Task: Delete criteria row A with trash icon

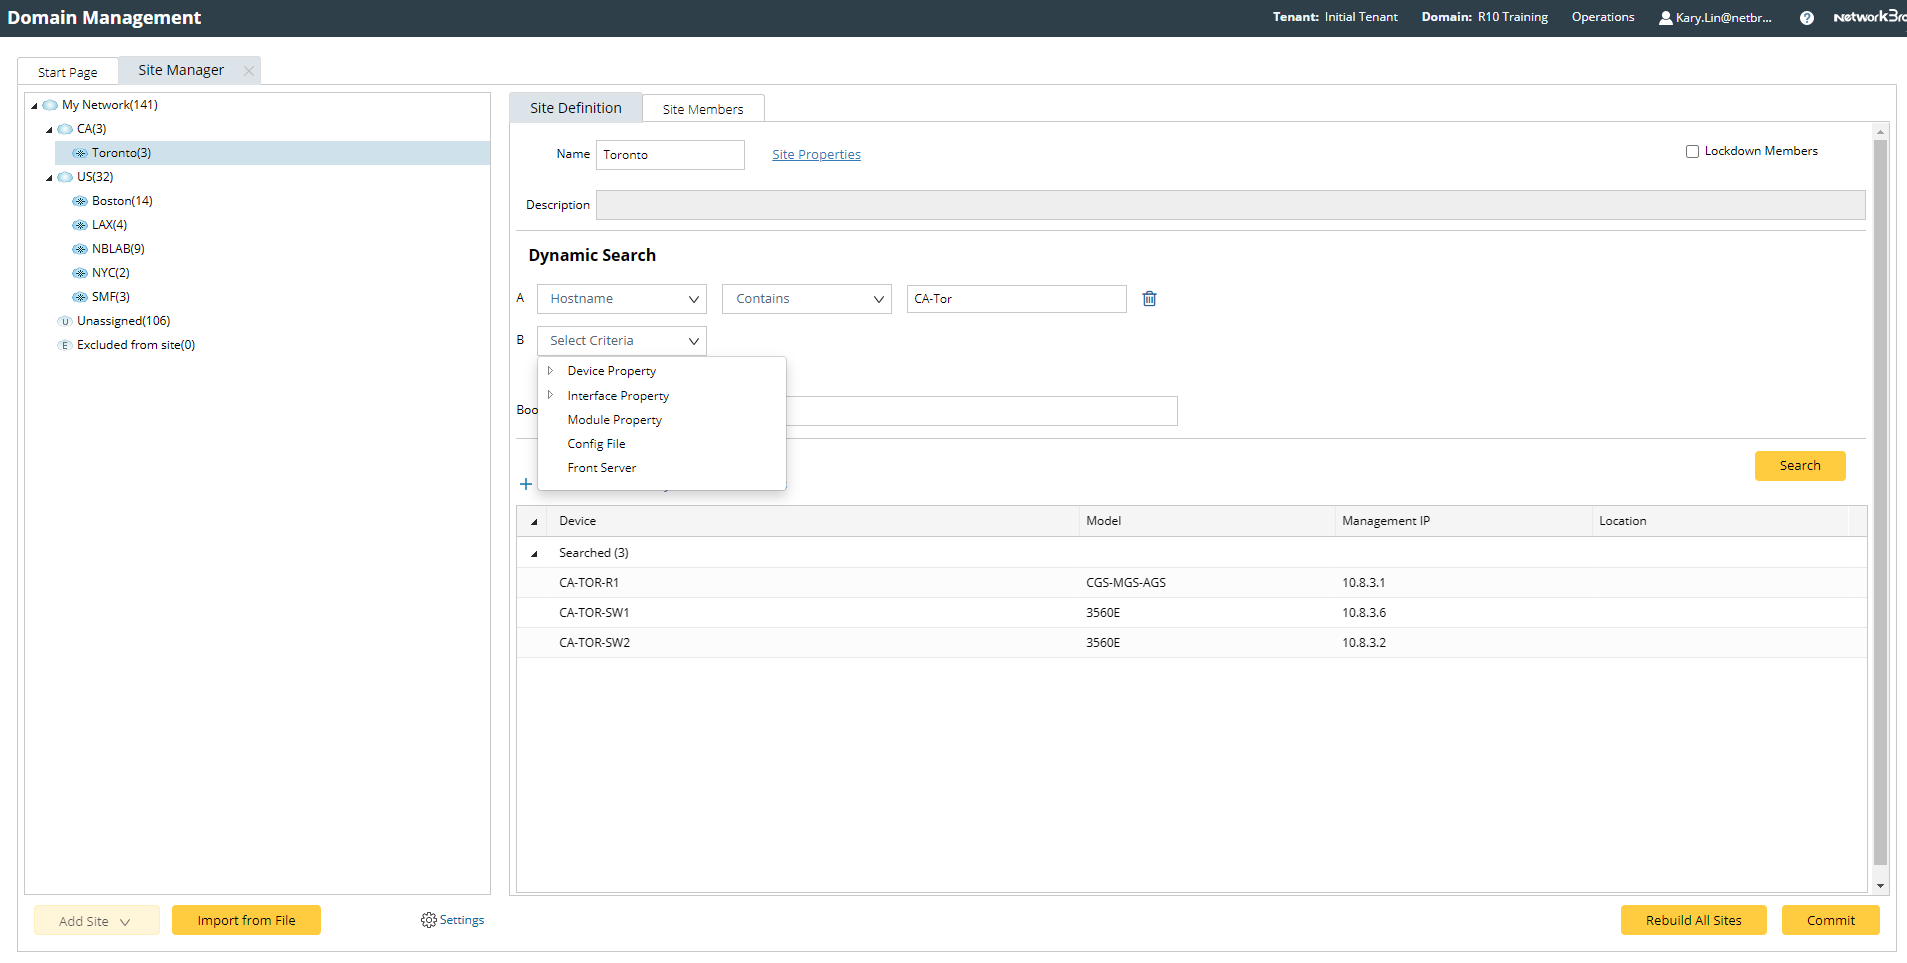Action: [1149, 299]
